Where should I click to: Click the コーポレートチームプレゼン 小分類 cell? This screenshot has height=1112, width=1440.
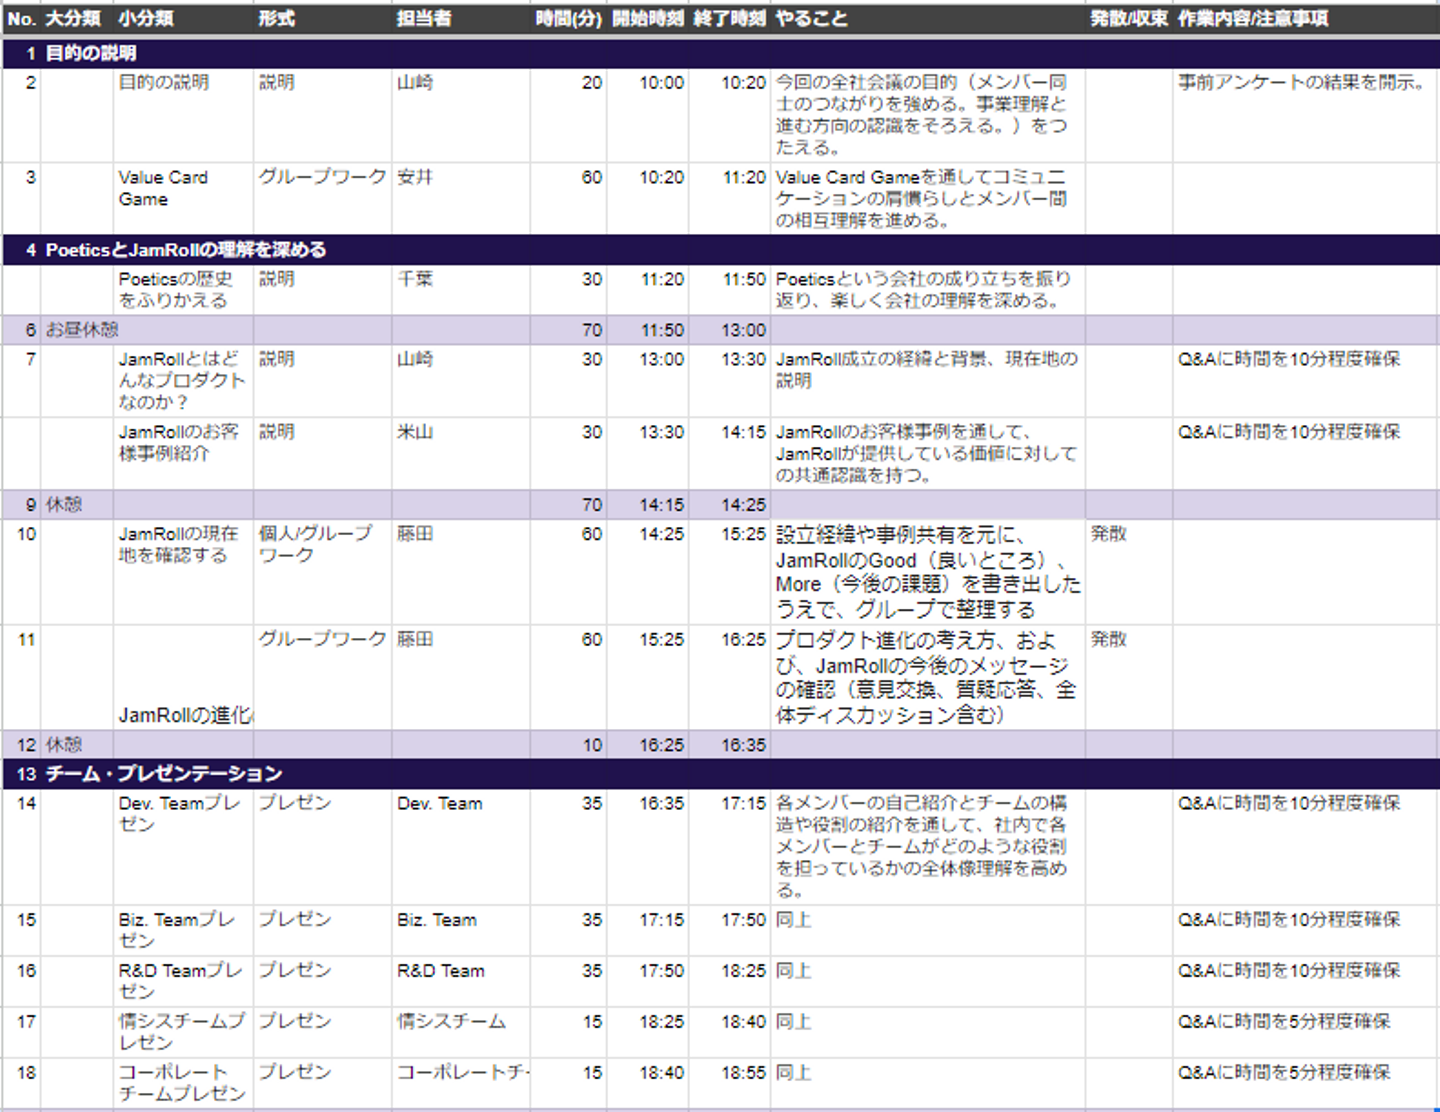pos(182,1083)
